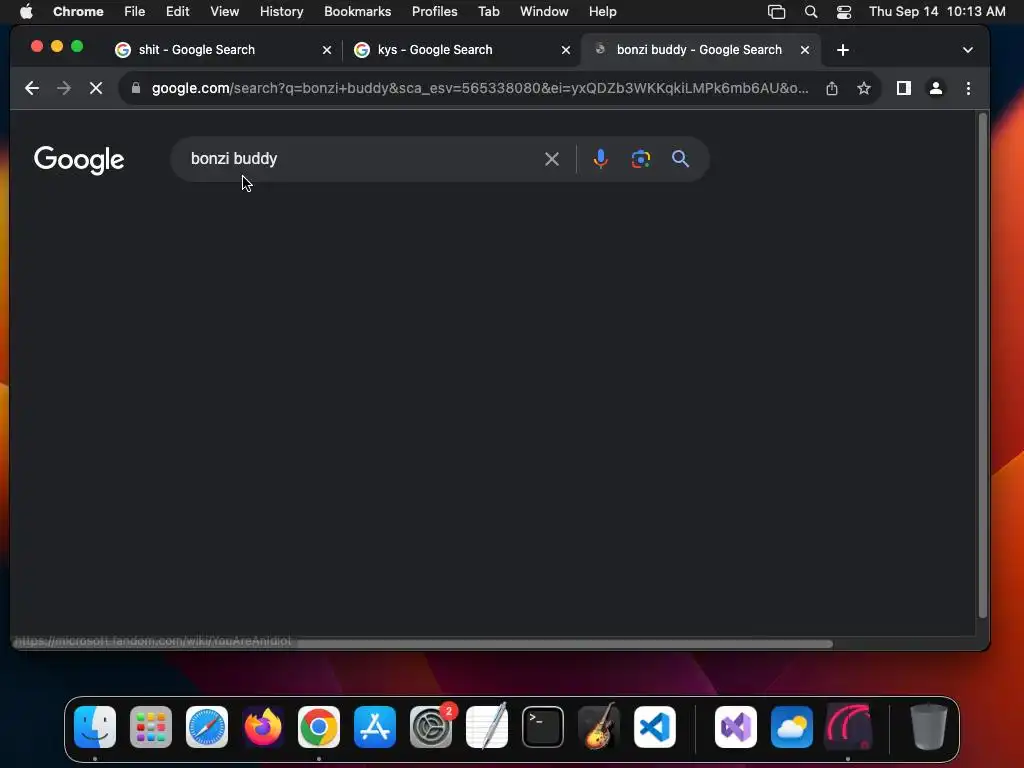Open the Chrome profile button
Viewport: 1024px width, 768px height.
[935, 88]
